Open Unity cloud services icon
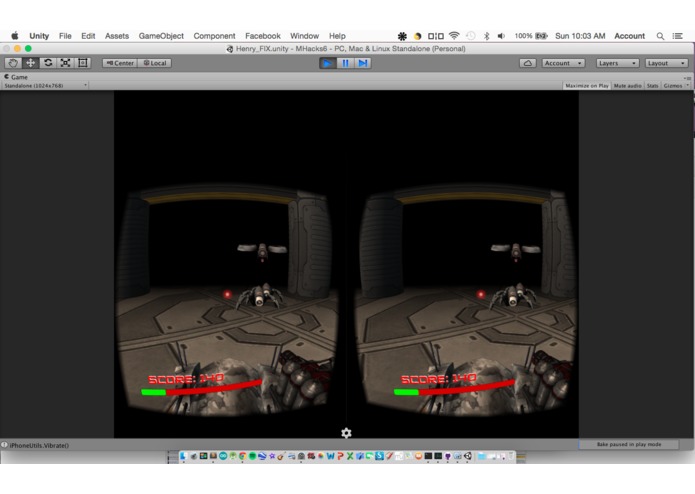 pyautogui.click(x=527, y=63)
